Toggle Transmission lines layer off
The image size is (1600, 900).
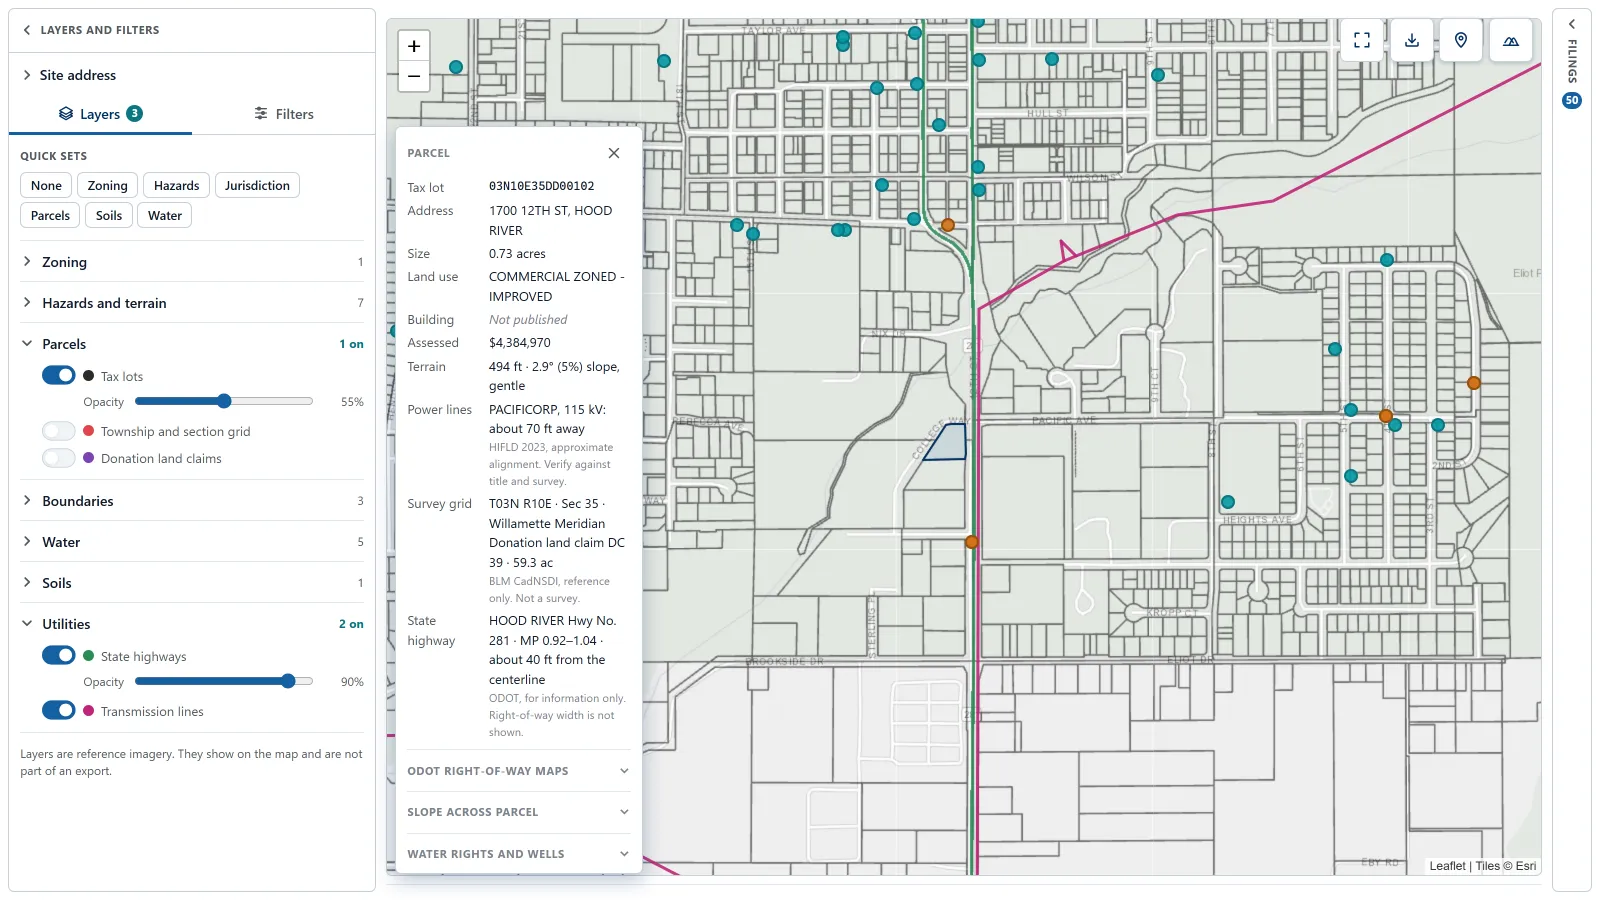pyautogui.click(x=59, y=710)
